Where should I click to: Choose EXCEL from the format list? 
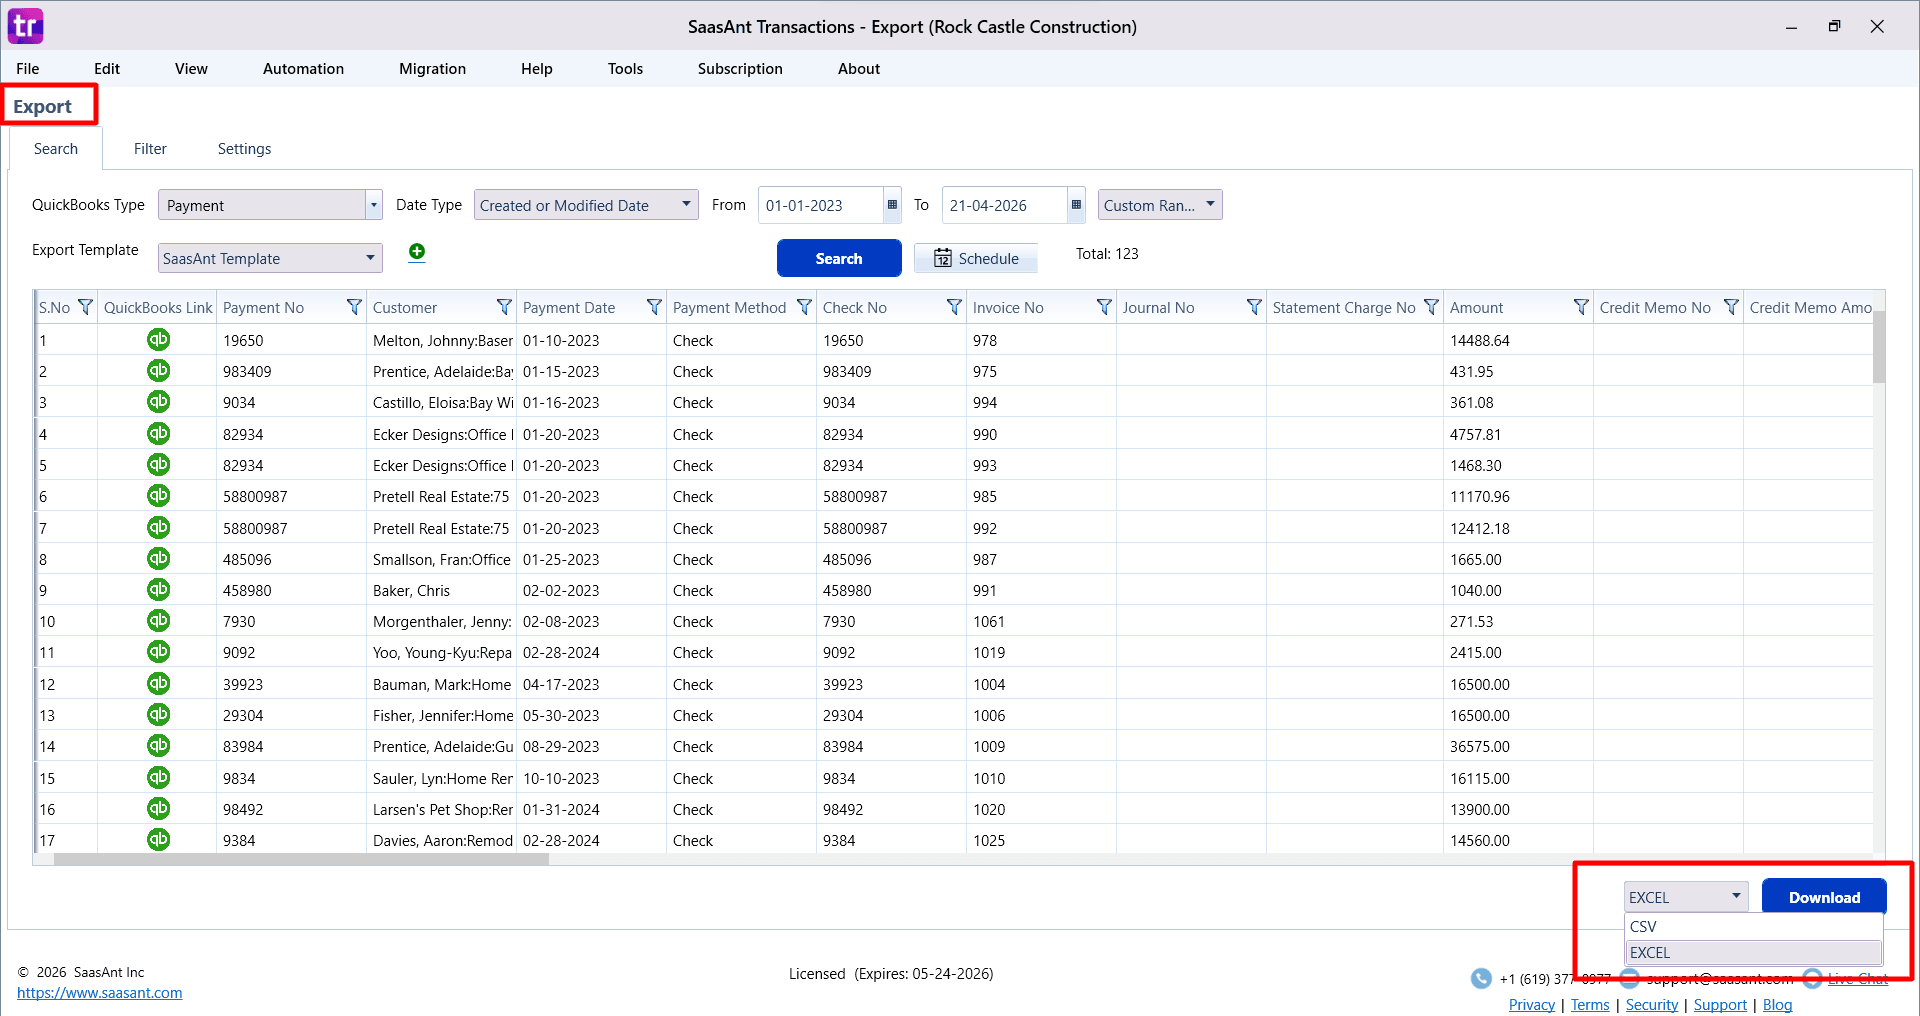click(1753, 952)
